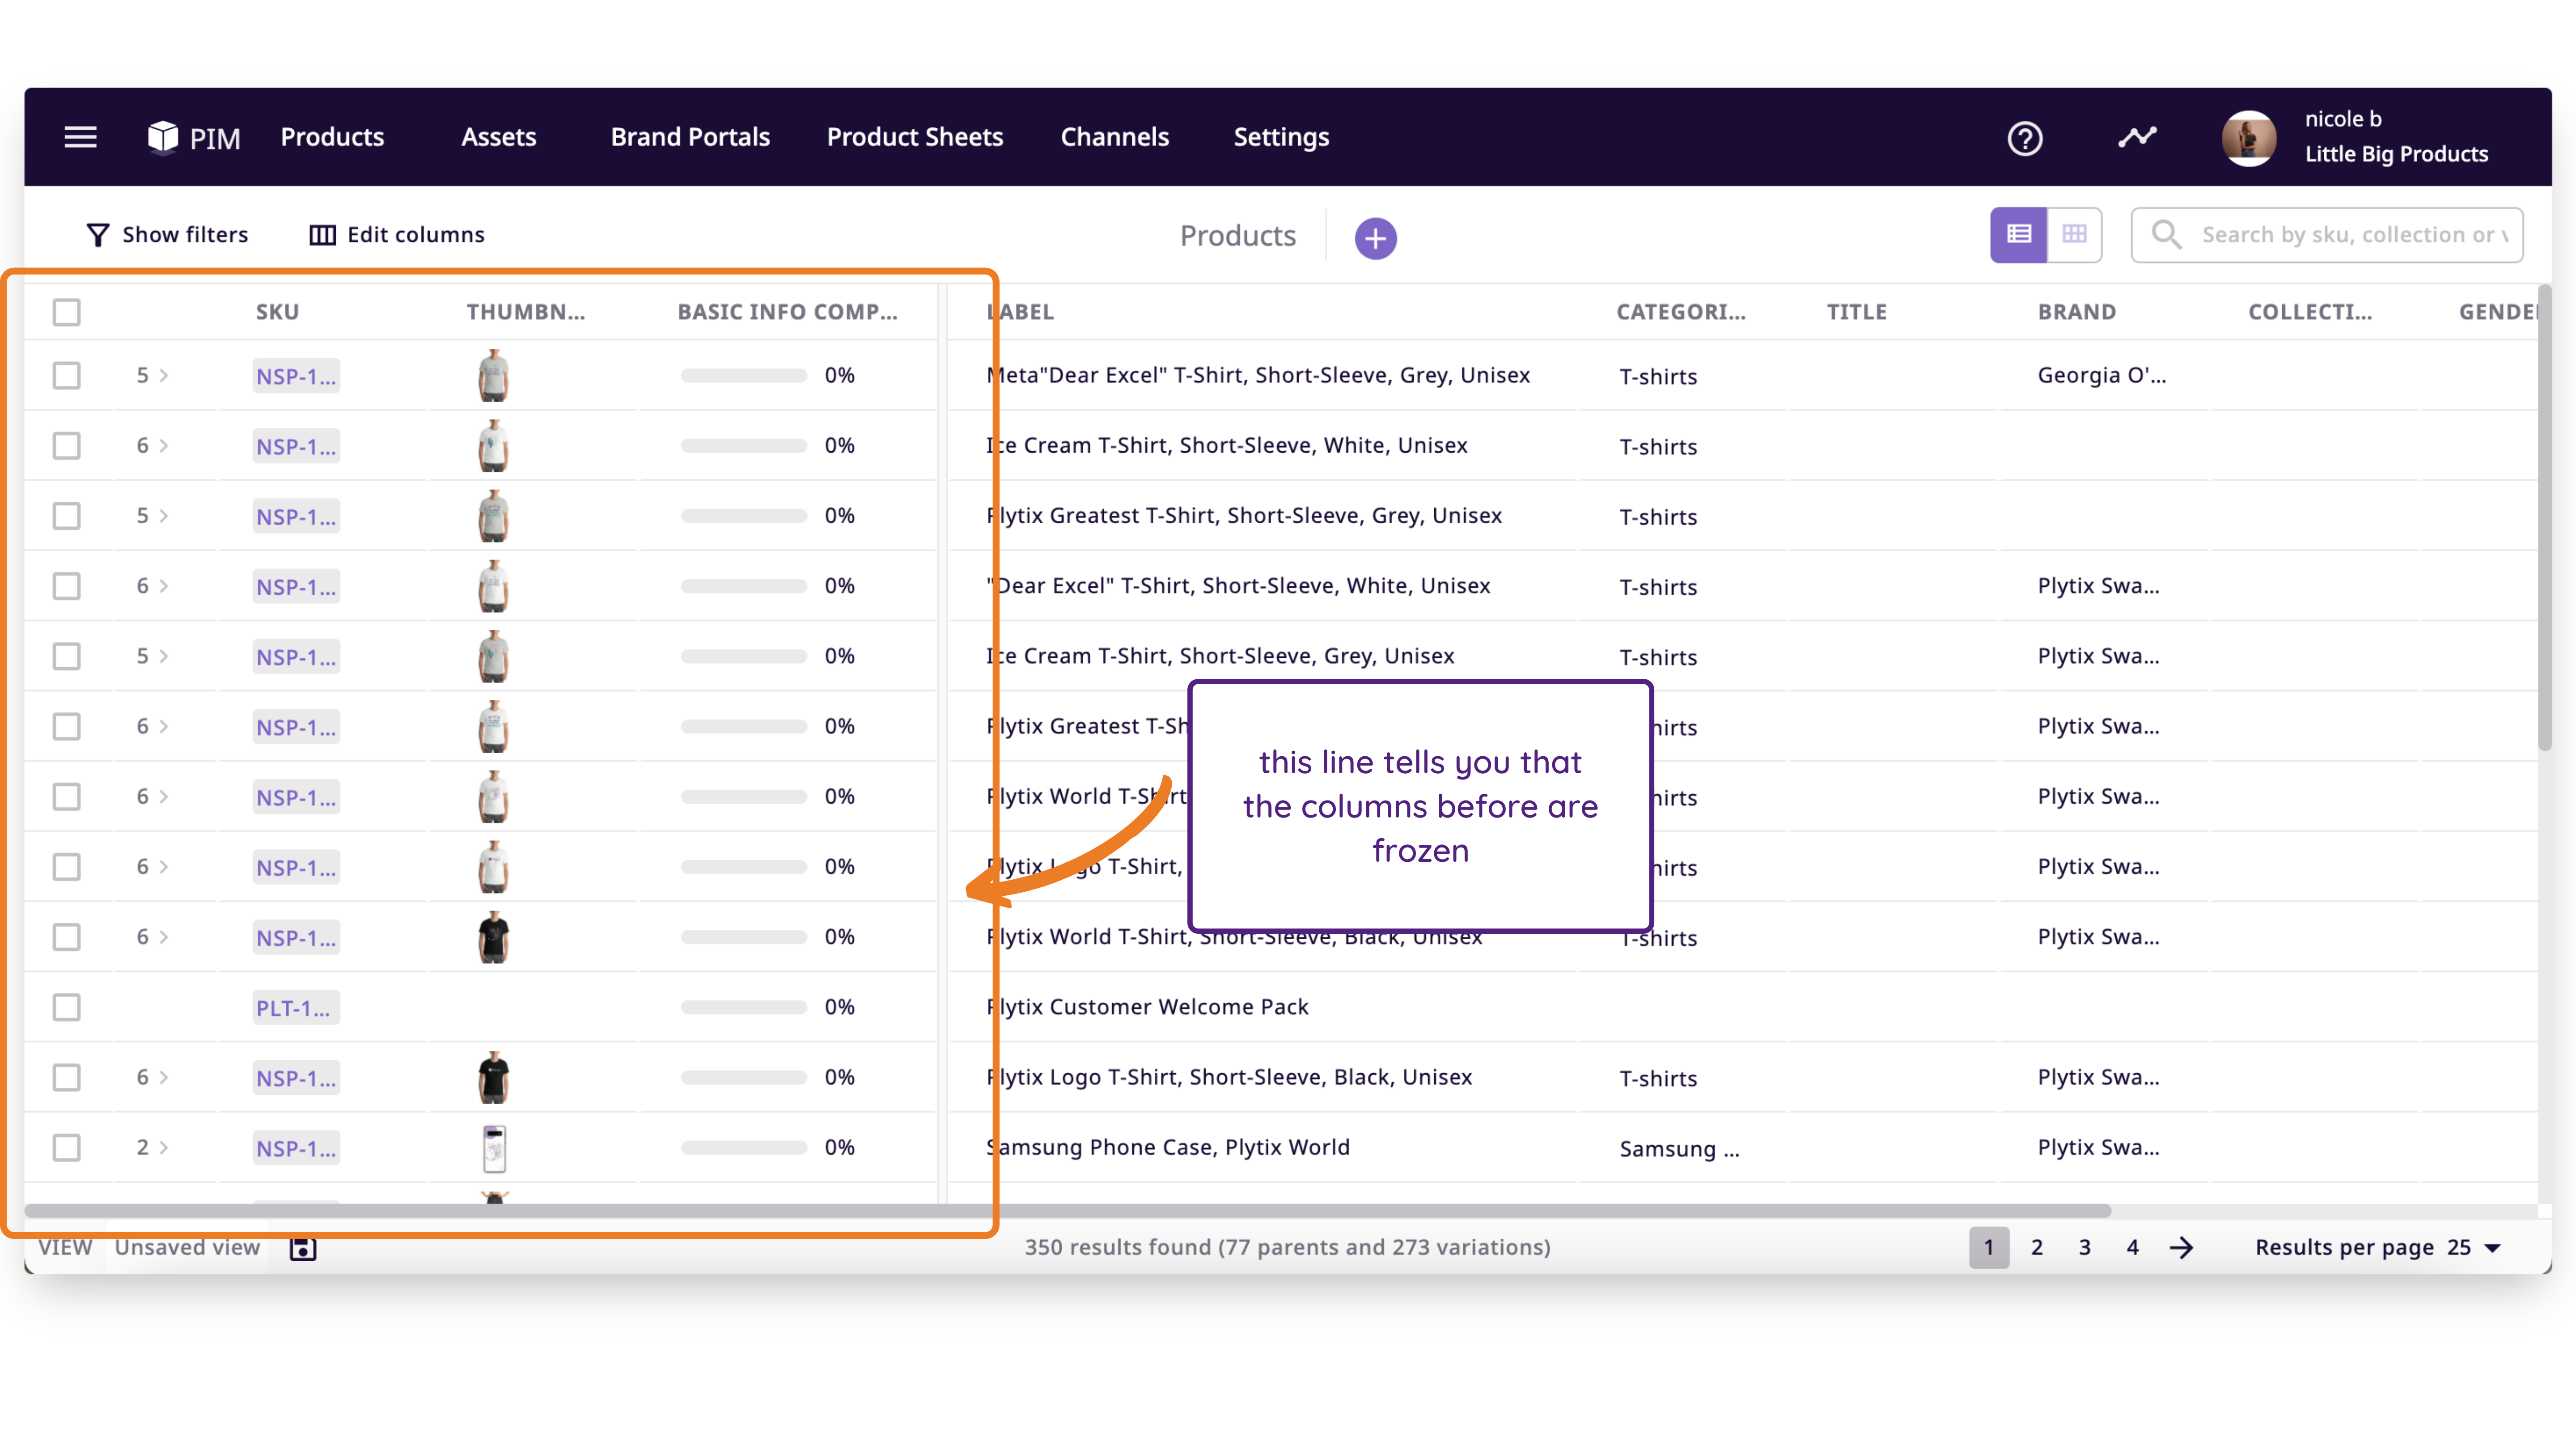
Task: Expand 6 variations of "Dear Excel" White T-Shirt
Action: (152, 585)
